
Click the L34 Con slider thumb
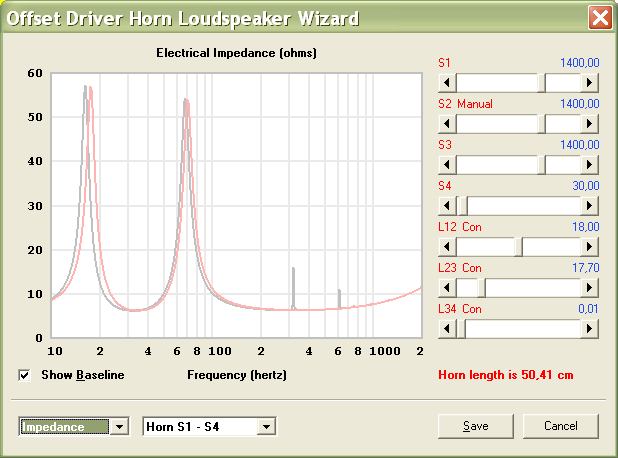[x=461, y=329]
